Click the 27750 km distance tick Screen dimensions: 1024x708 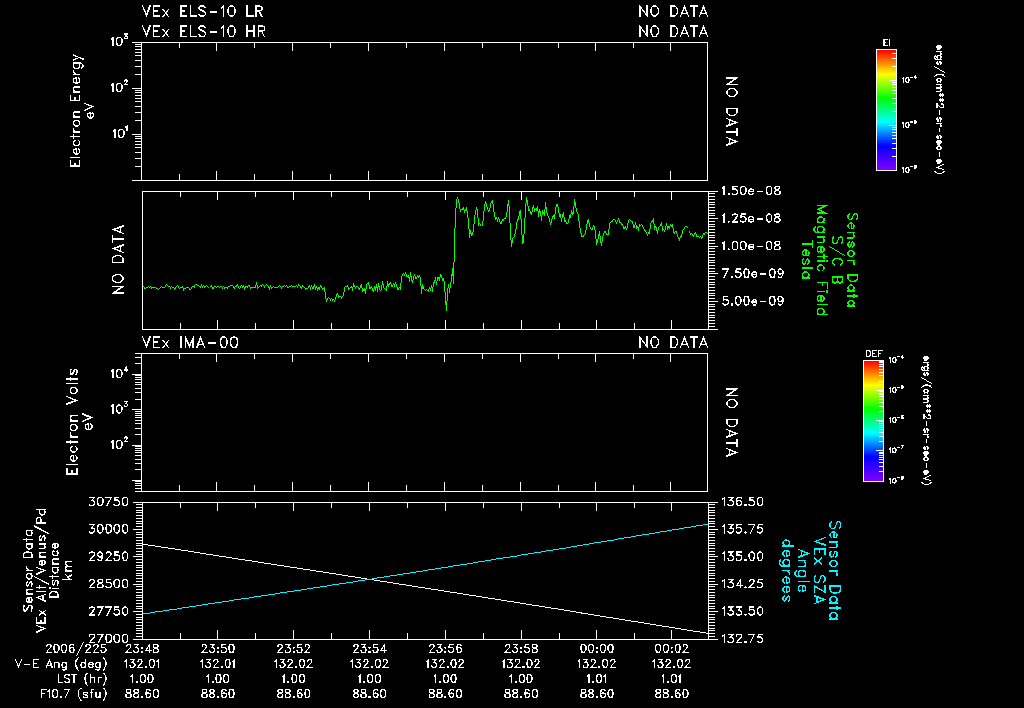tap(108, 611)
